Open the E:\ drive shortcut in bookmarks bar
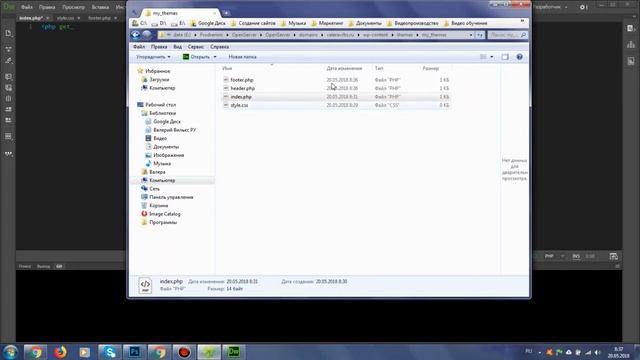 tap(178, 23)
